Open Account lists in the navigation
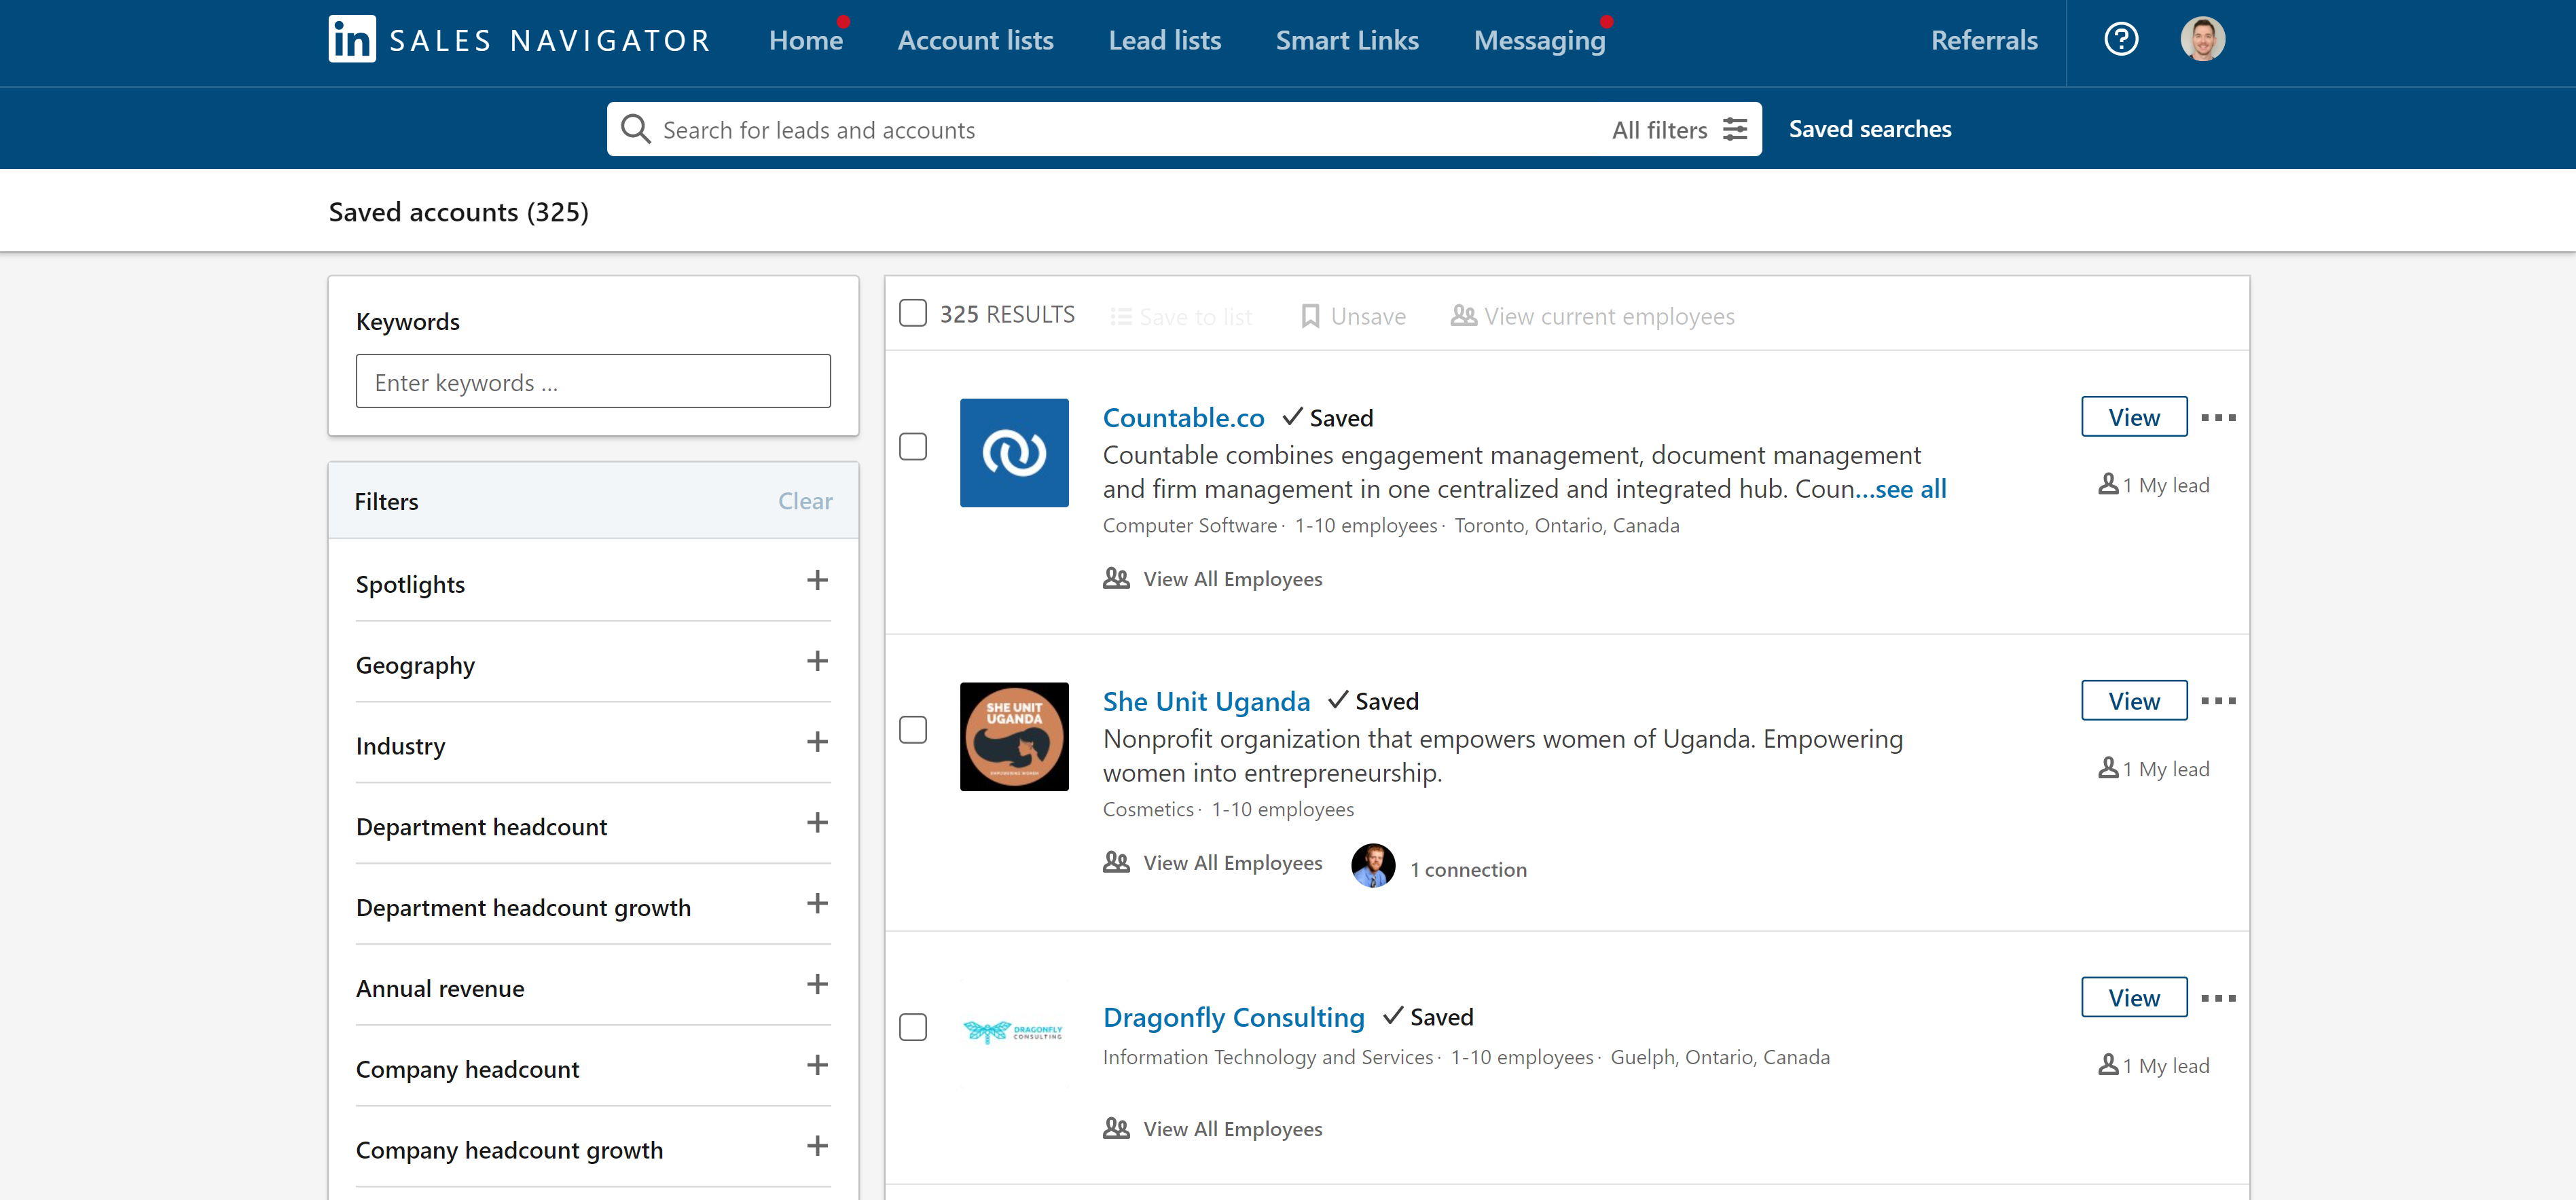 pyautogui.click(x=976, y=40)
